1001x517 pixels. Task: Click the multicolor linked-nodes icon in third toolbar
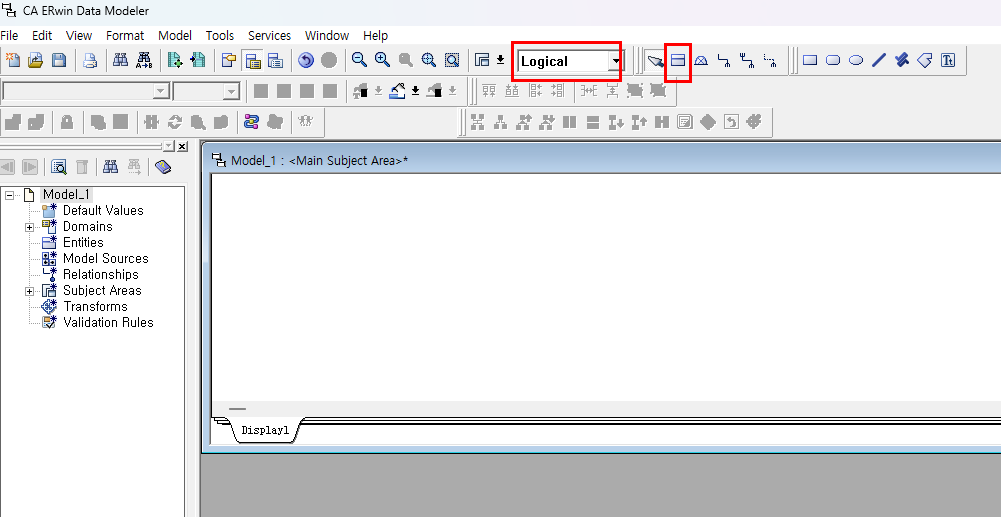pyautogui.click(x=252, y=122)
